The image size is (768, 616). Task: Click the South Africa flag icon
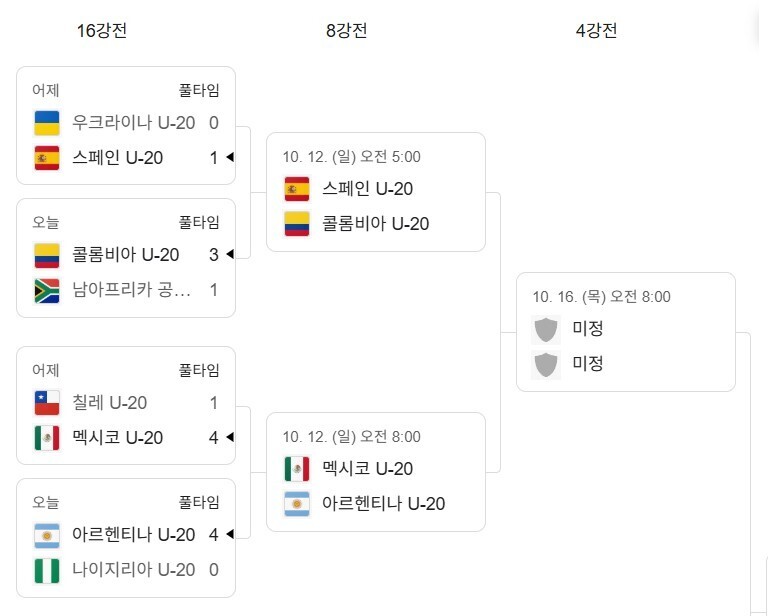tap(46, 290)
